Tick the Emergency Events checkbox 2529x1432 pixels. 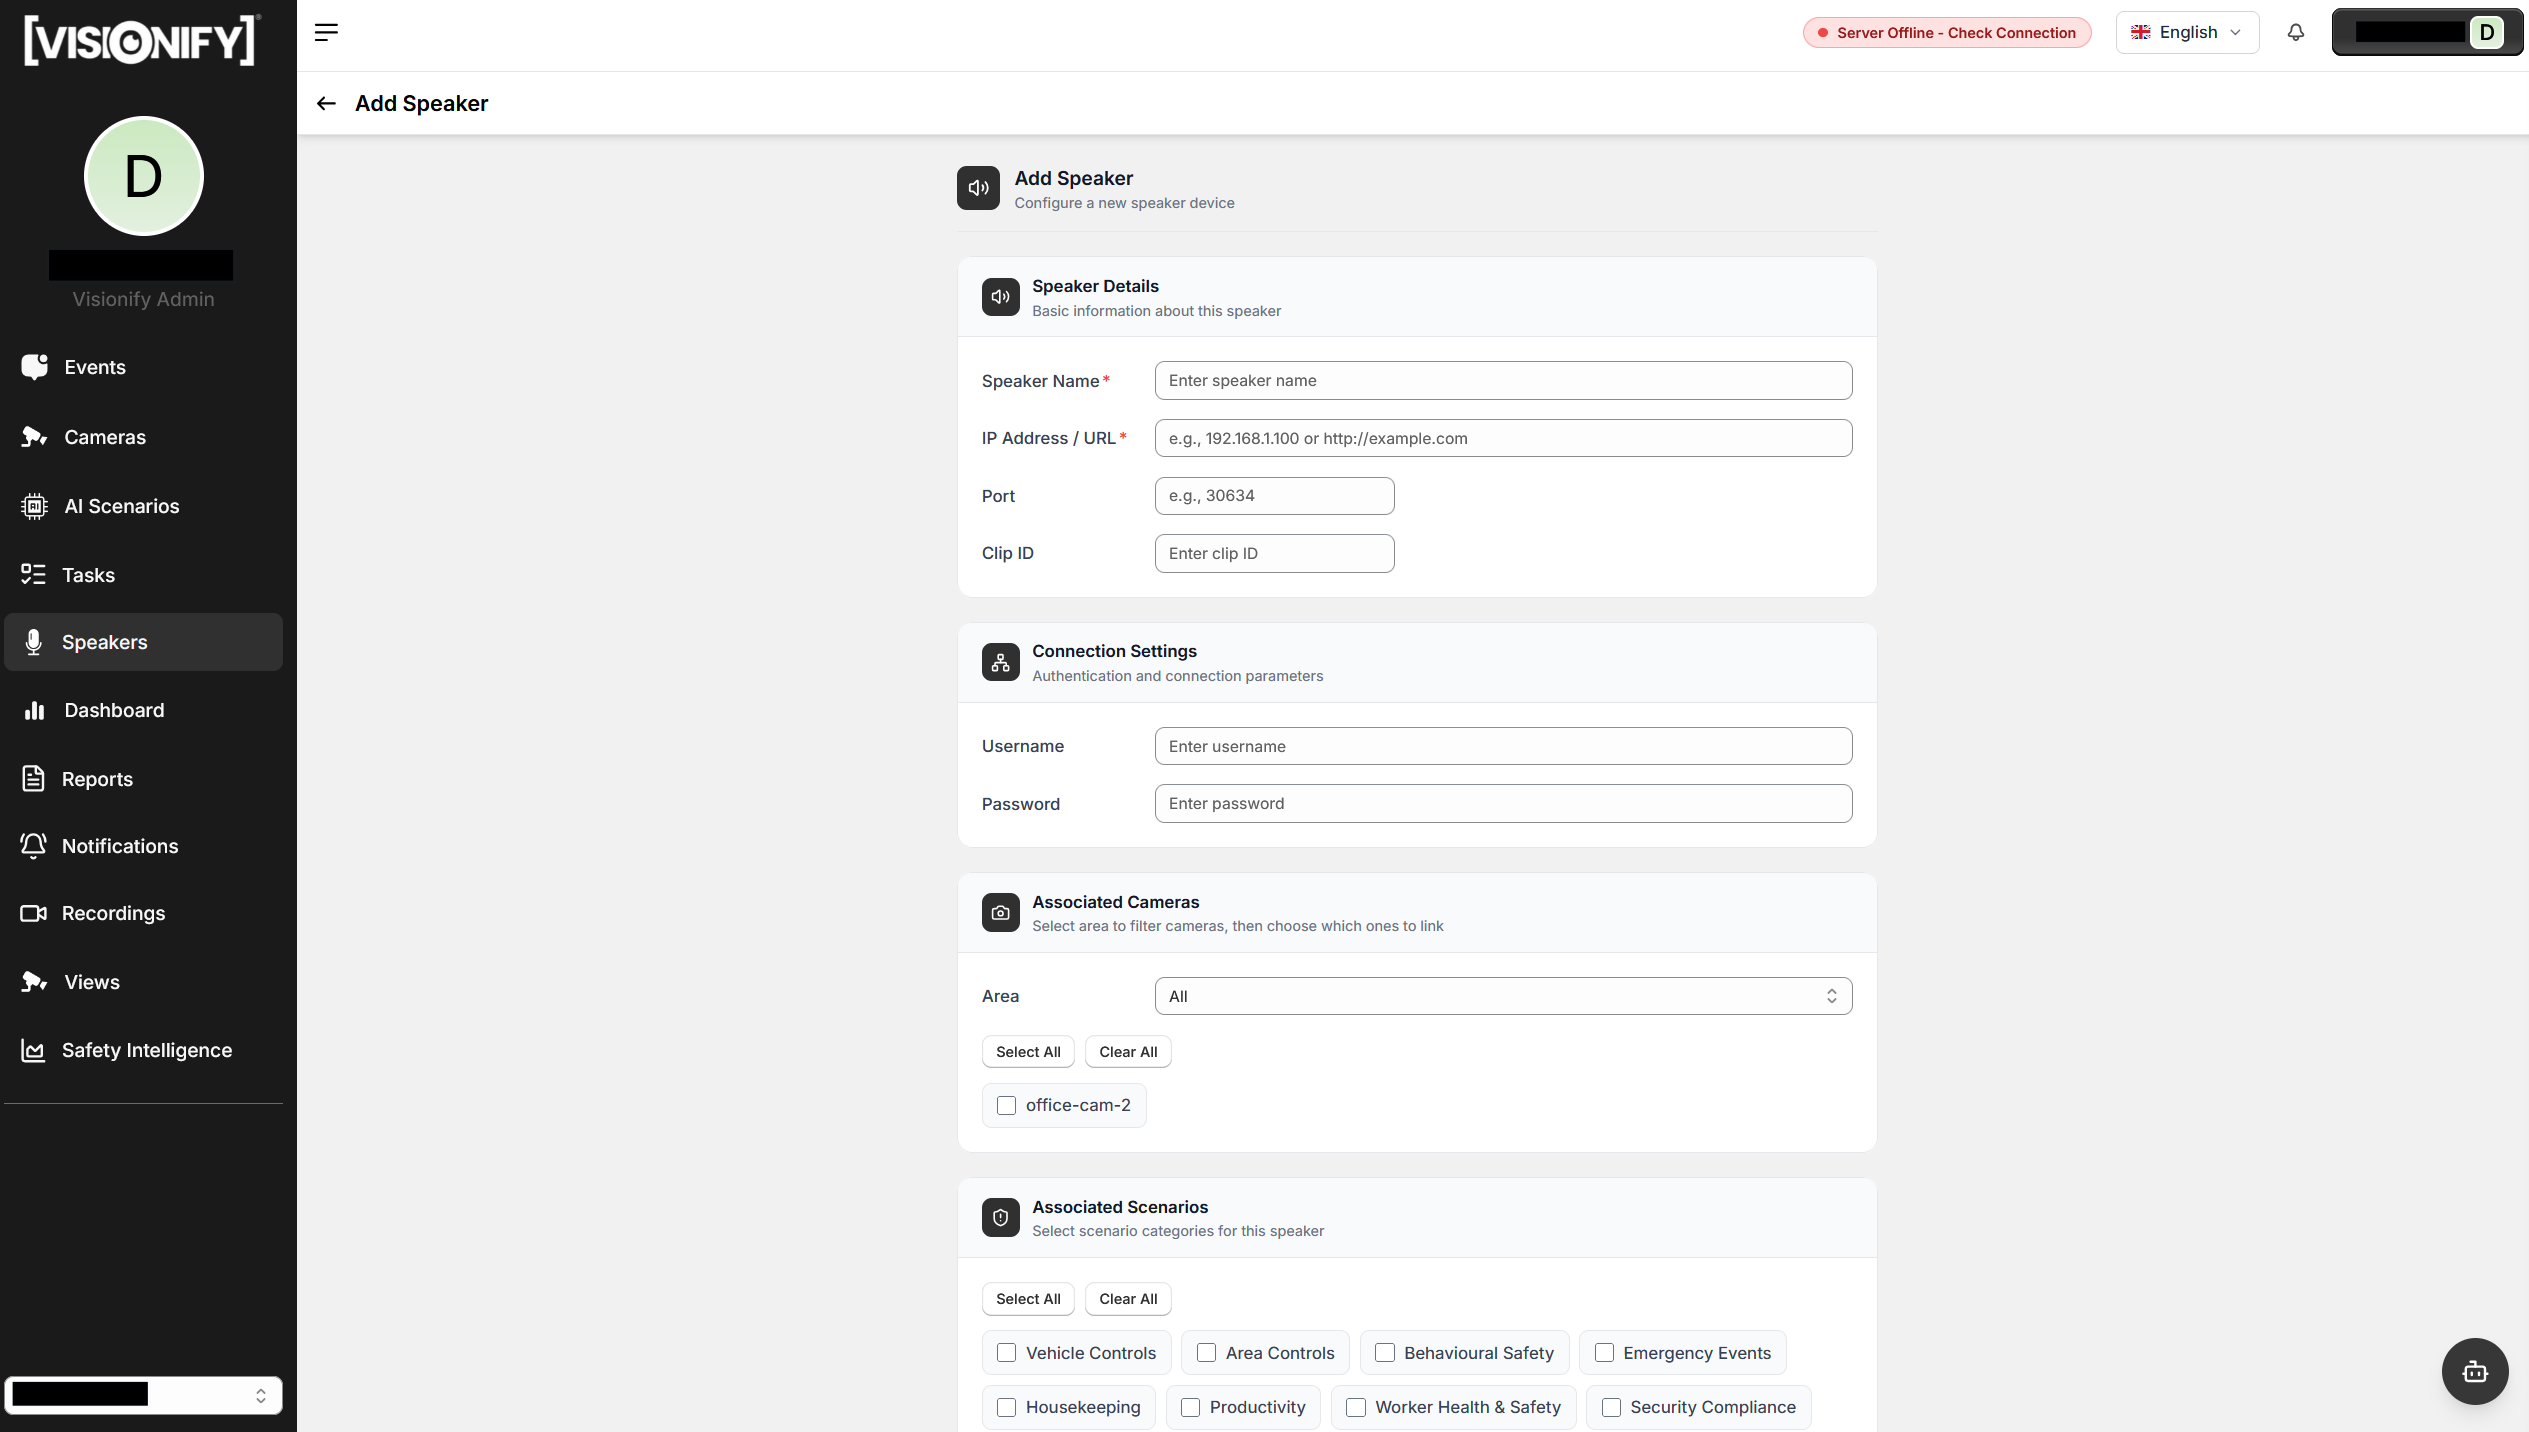click(1604, 1352)
